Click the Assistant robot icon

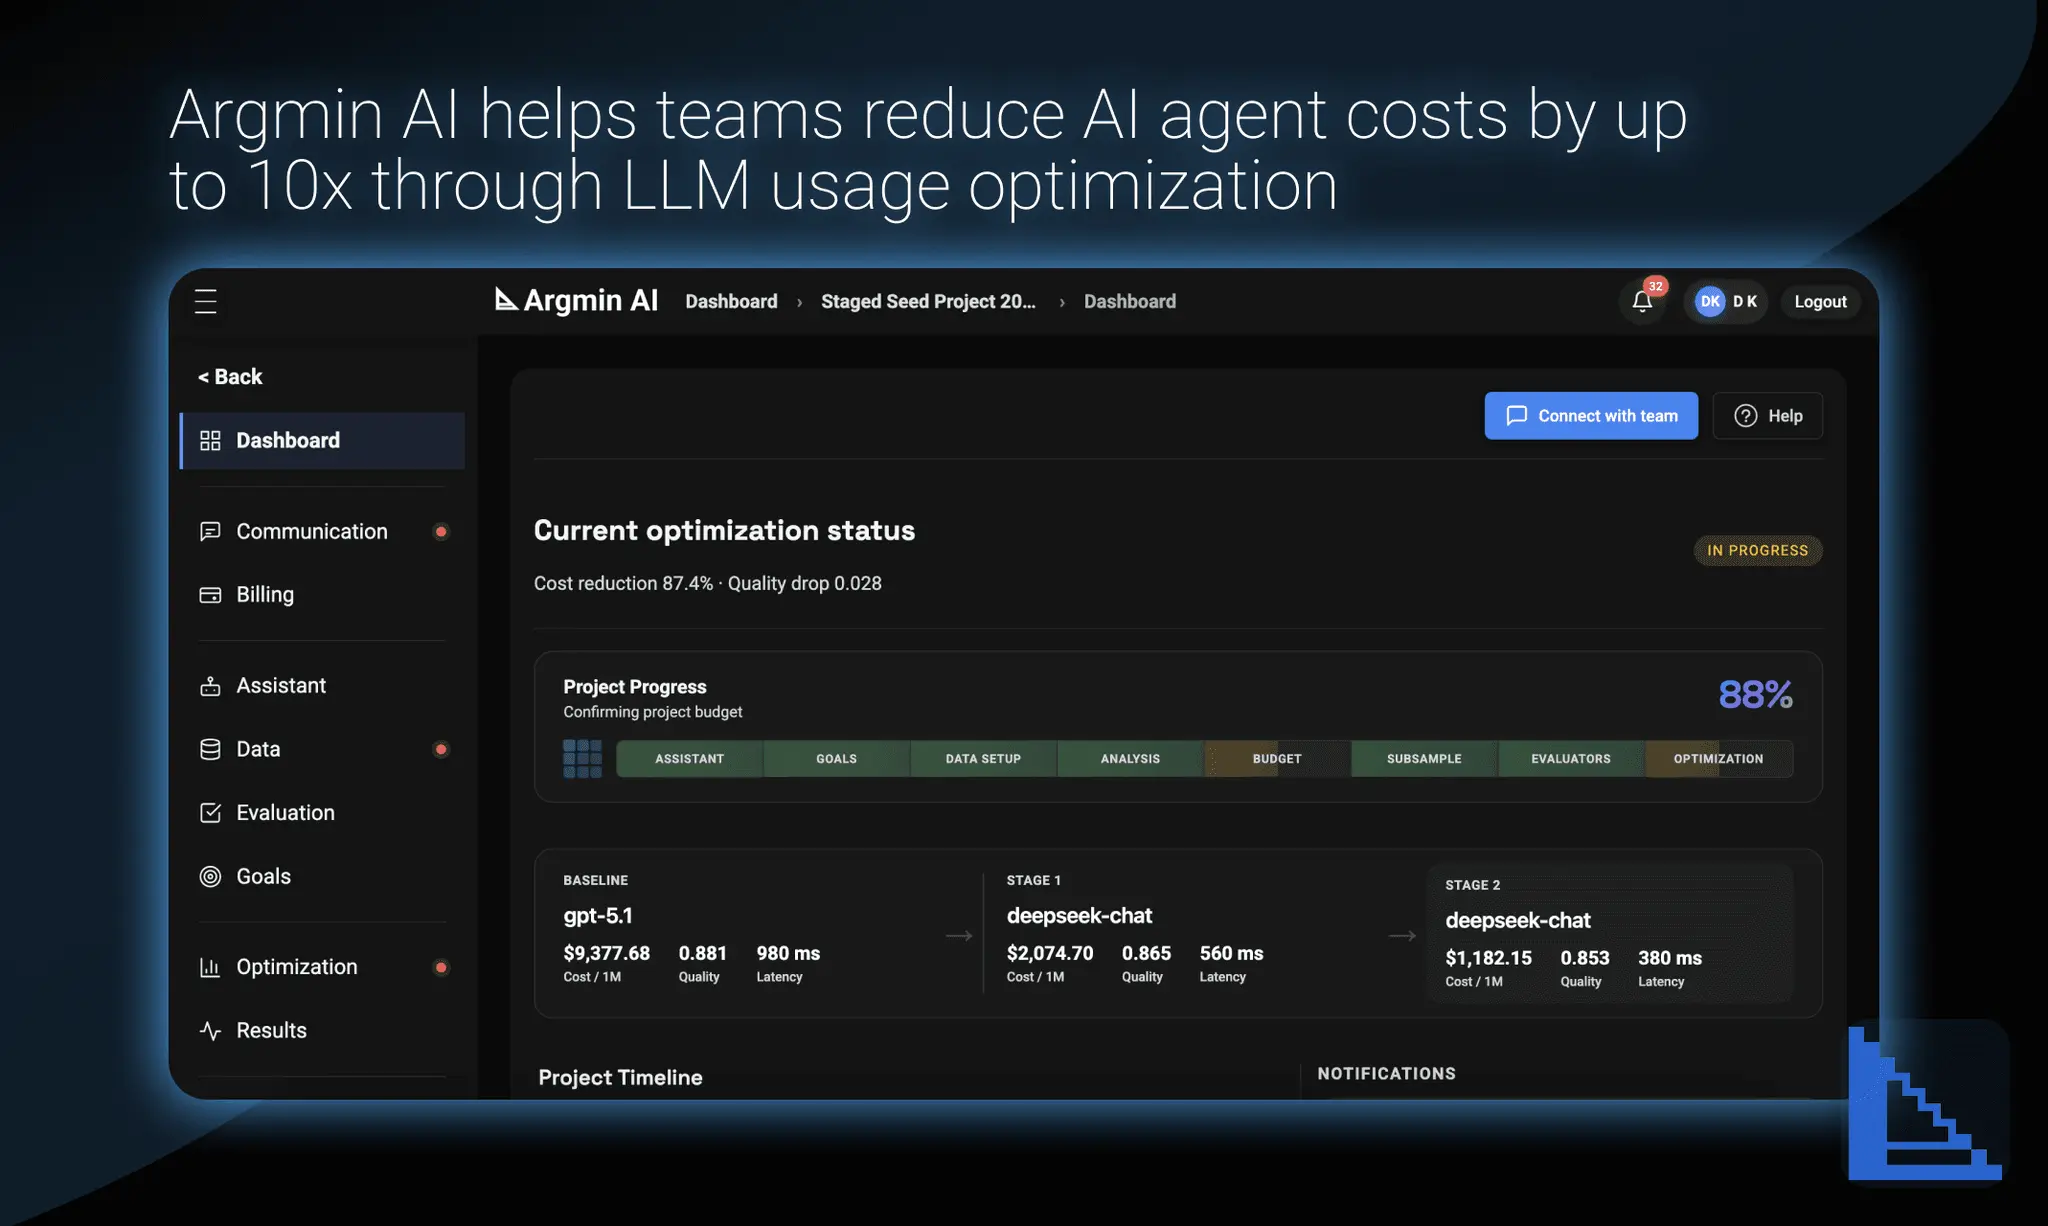210,686
